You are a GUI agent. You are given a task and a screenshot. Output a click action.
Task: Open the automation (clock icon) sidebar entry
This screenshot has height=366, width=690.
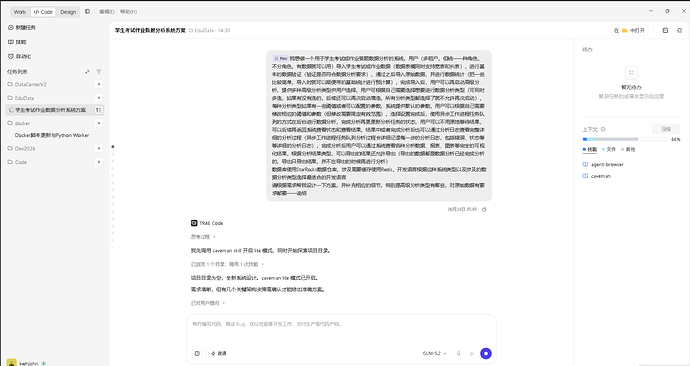click(20, 56)
